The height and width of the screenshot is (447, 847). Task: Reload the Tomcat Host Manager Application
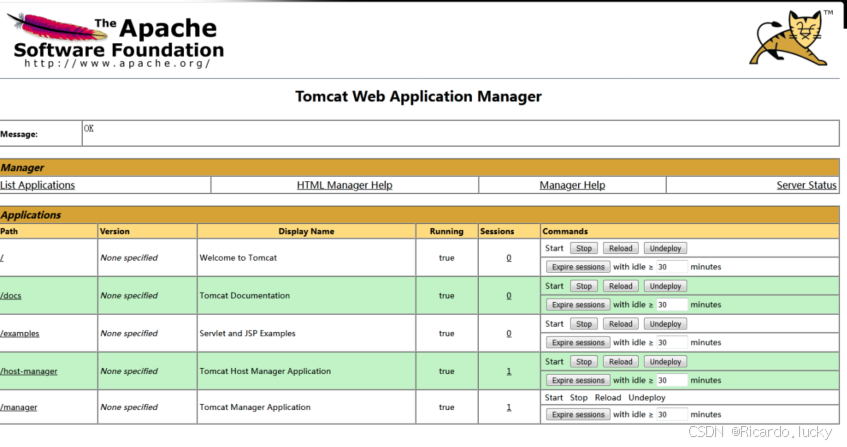(x=621, y=362)
